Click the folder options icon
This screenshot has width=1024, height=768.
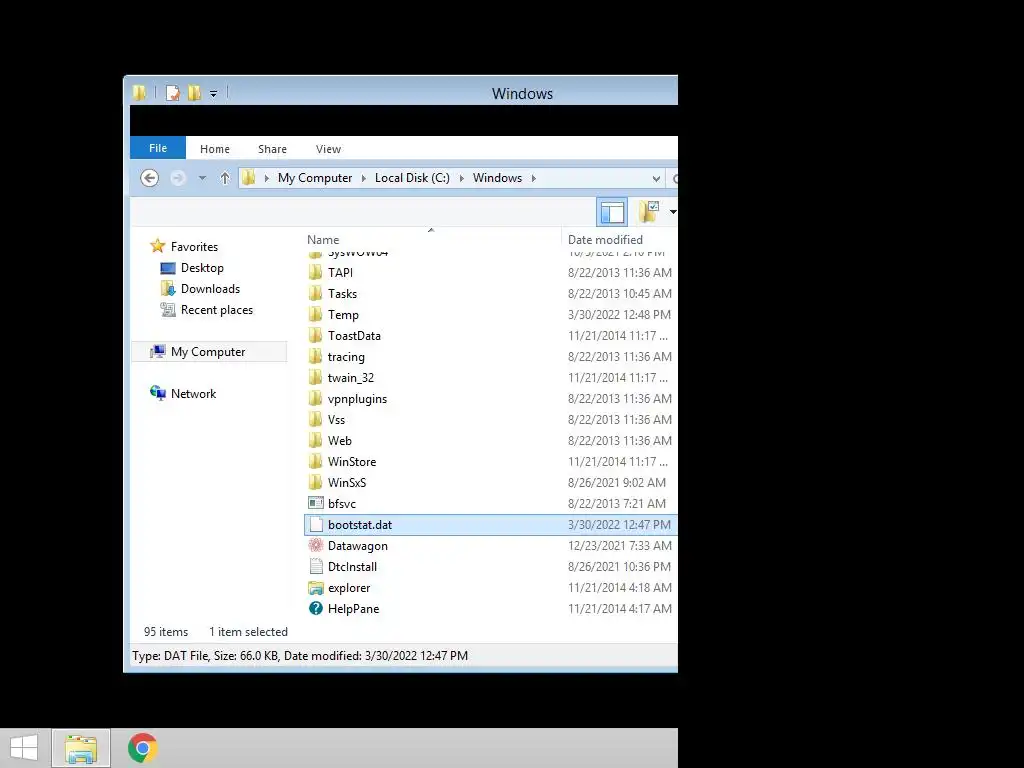click(649, 211)
